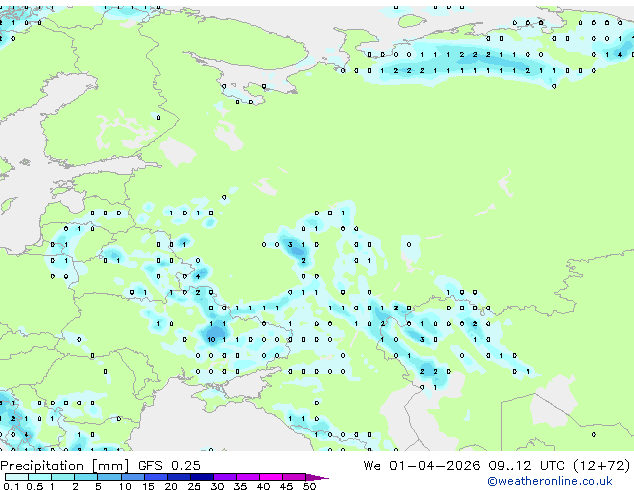Click the 'GFS 0.25' model label
Screen dimensions: 634x490
[169, 465]
